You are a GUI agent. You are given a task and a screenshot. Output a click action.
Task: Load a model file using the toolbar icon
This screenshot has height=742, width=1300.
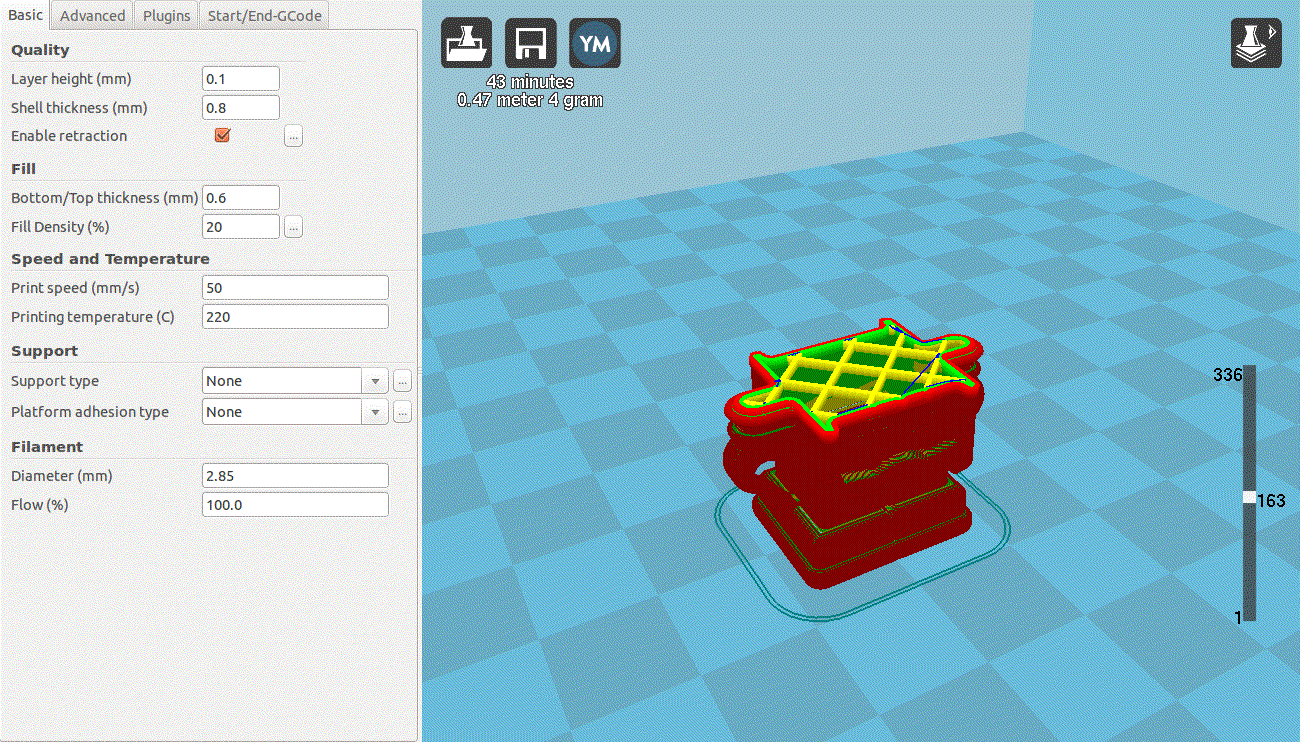point(466,42)
